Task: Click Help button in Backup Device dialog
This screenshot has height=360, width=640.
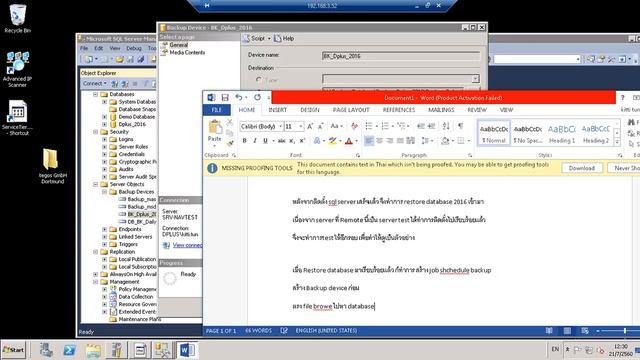Action: pyautogui.click(x=284, y=38)
